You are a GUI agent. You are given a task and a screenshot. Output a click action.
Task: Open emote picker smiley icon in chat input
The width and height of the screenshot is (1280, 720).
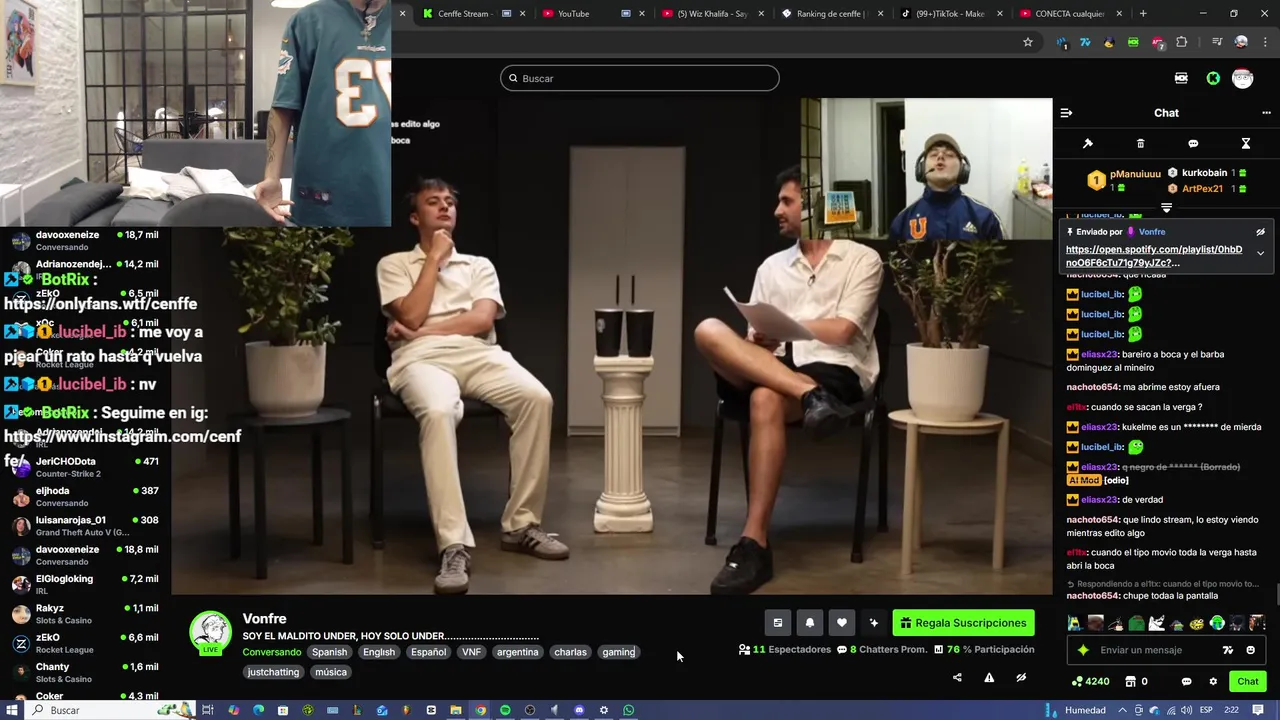[x=1250, y=650]
